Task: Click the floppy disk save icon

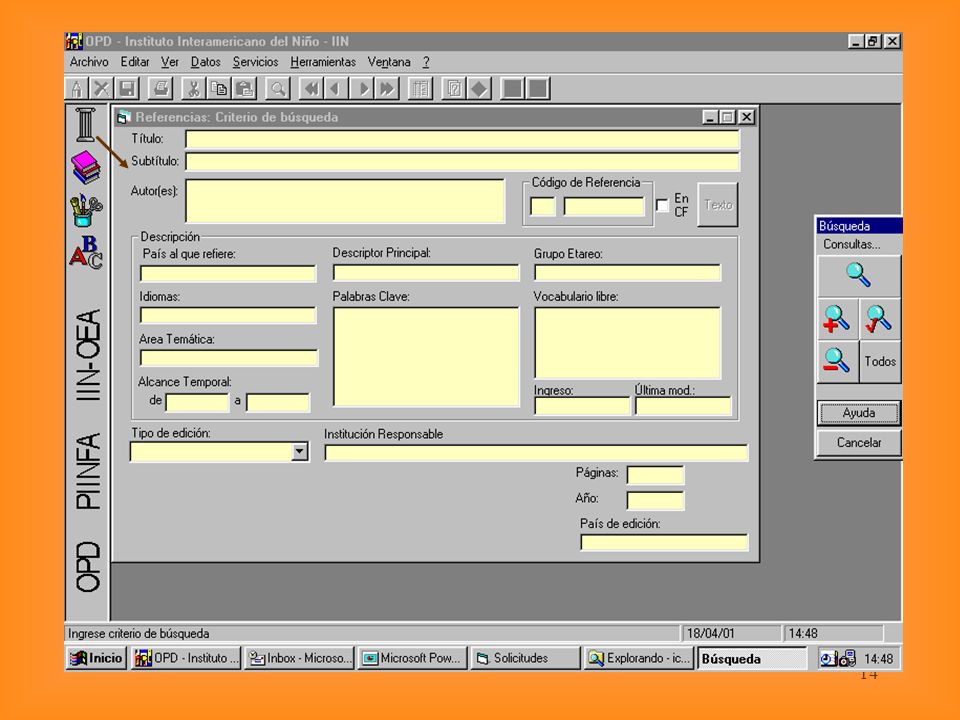Action: pos(127,89)
